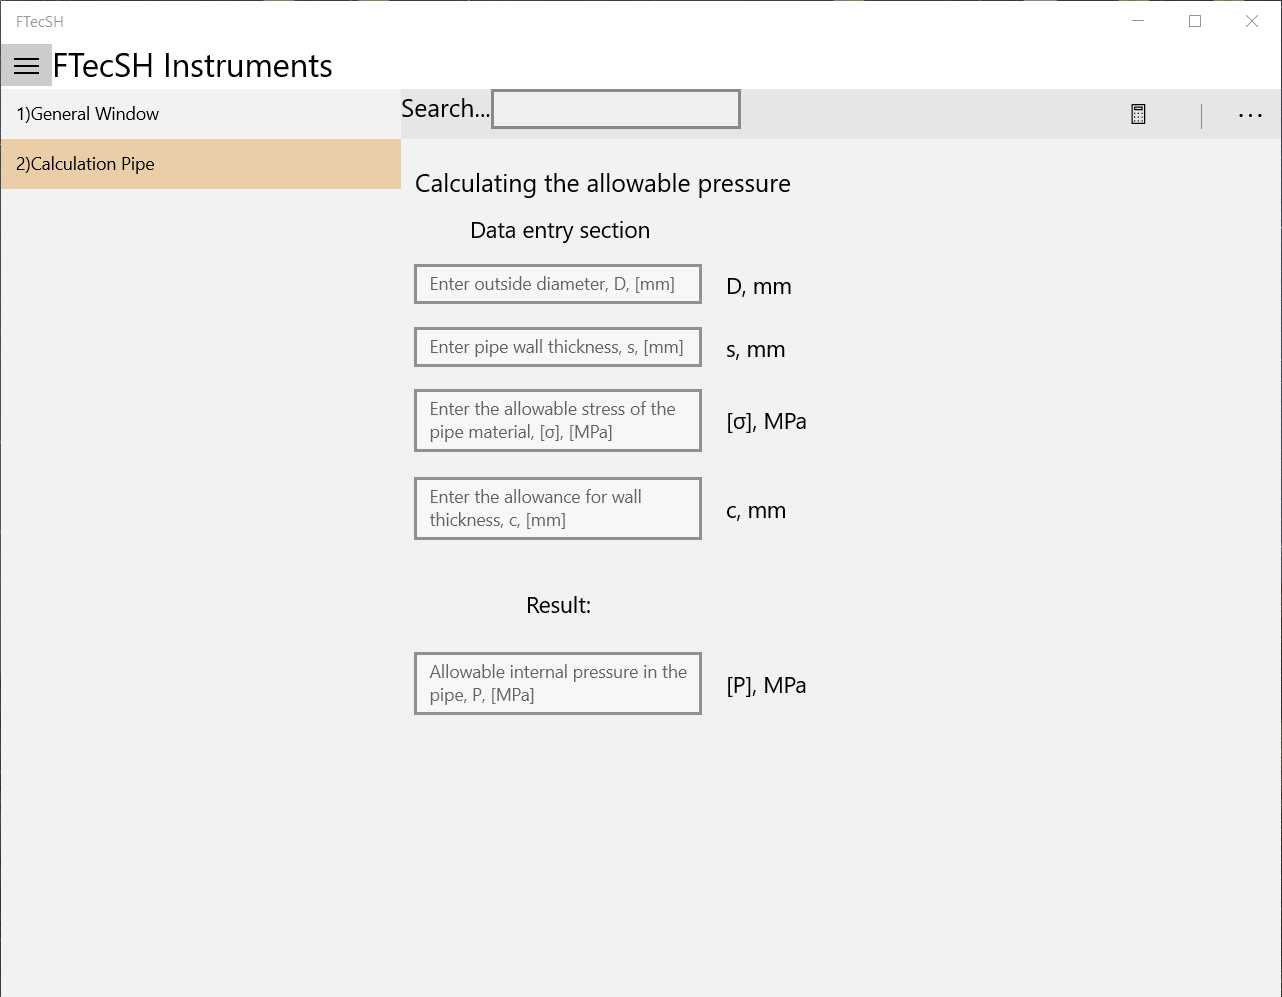Screen dimensions: 1282x997
Task: Click the wall thickness allowance c field
Action: (x=558, y=508)
